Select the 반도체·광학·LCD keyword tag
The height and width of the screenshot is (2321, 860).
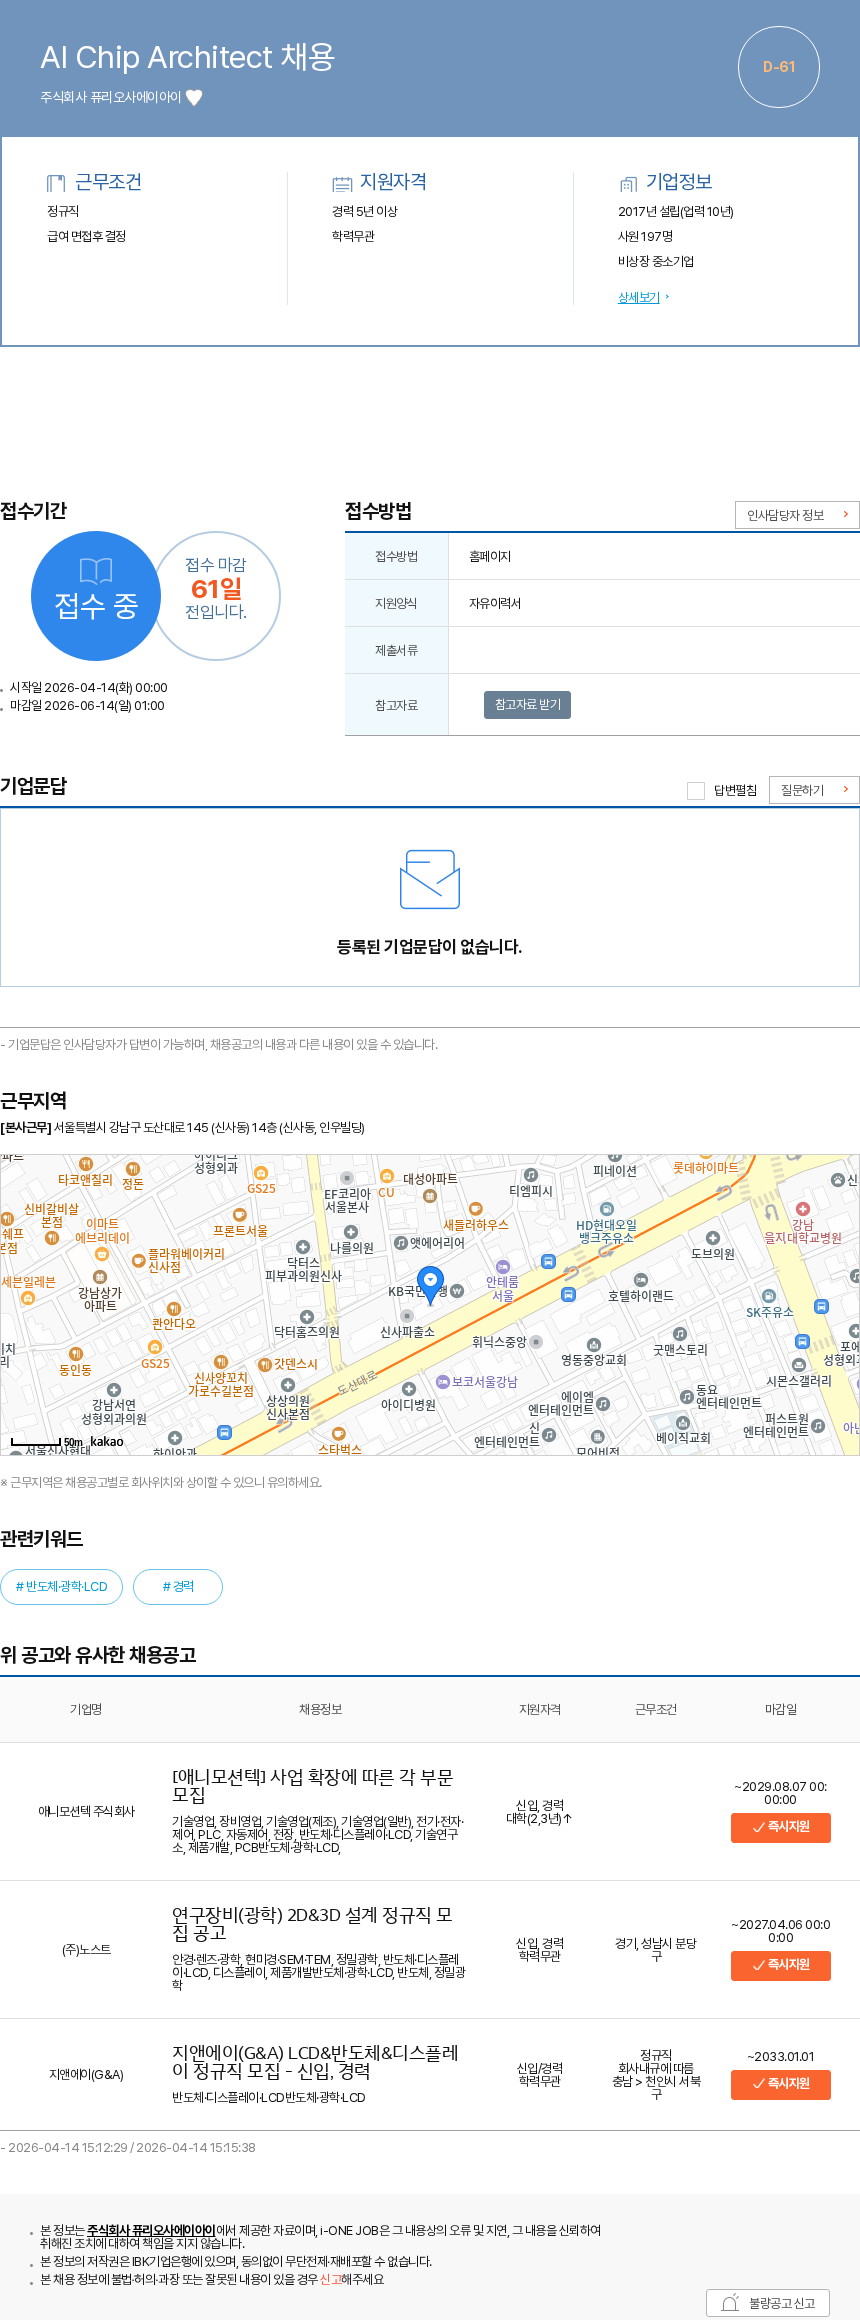pyautogui.click(x=62, y=1586)
